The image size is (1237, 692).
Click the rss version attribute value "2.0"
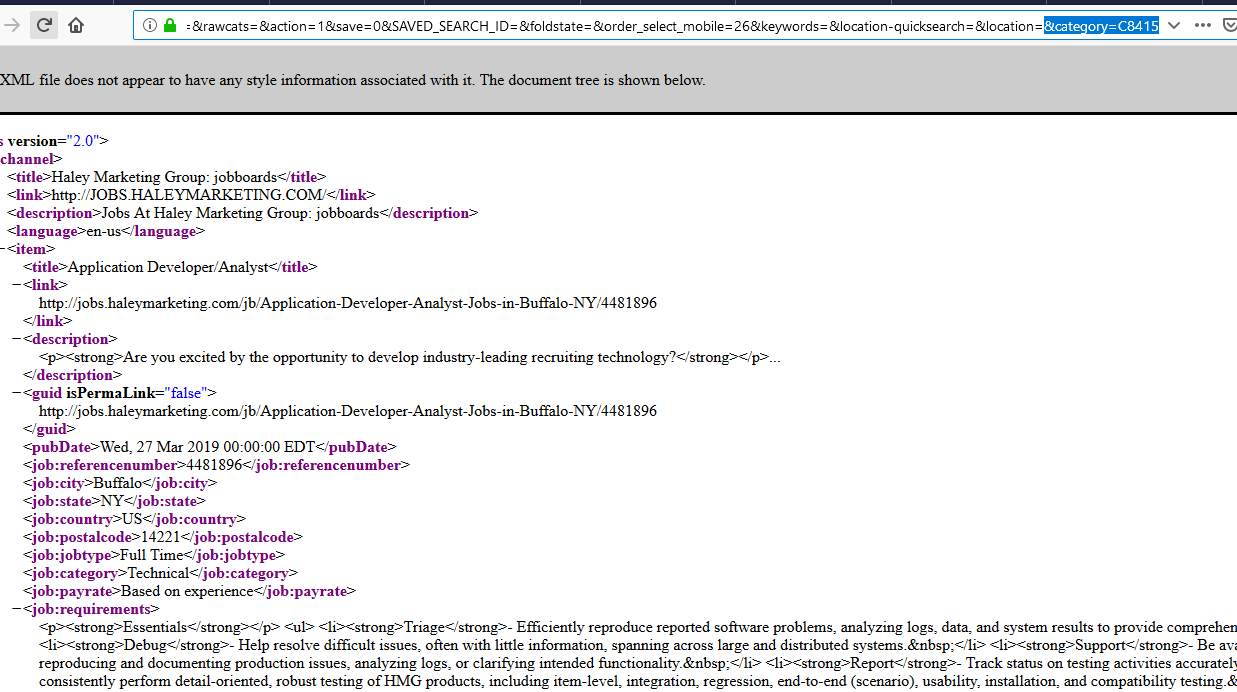coord(81,141)
